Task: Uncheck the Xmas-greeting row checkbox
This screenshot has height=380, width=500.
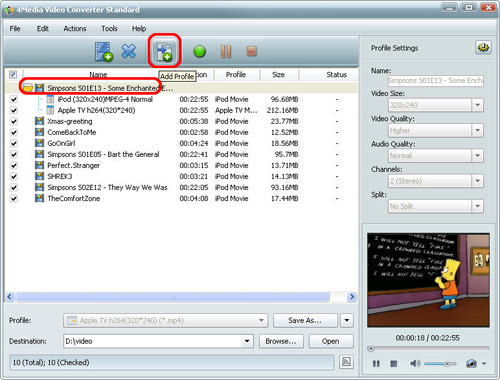Action: pyautogui.click(x=13, y=121)
